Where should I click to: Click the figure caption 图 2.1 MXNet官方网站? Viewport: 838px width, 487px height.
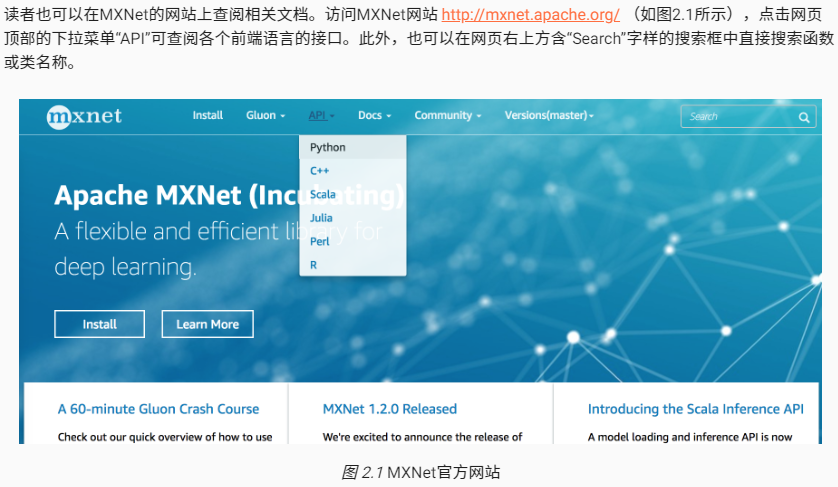pos(421,473)
